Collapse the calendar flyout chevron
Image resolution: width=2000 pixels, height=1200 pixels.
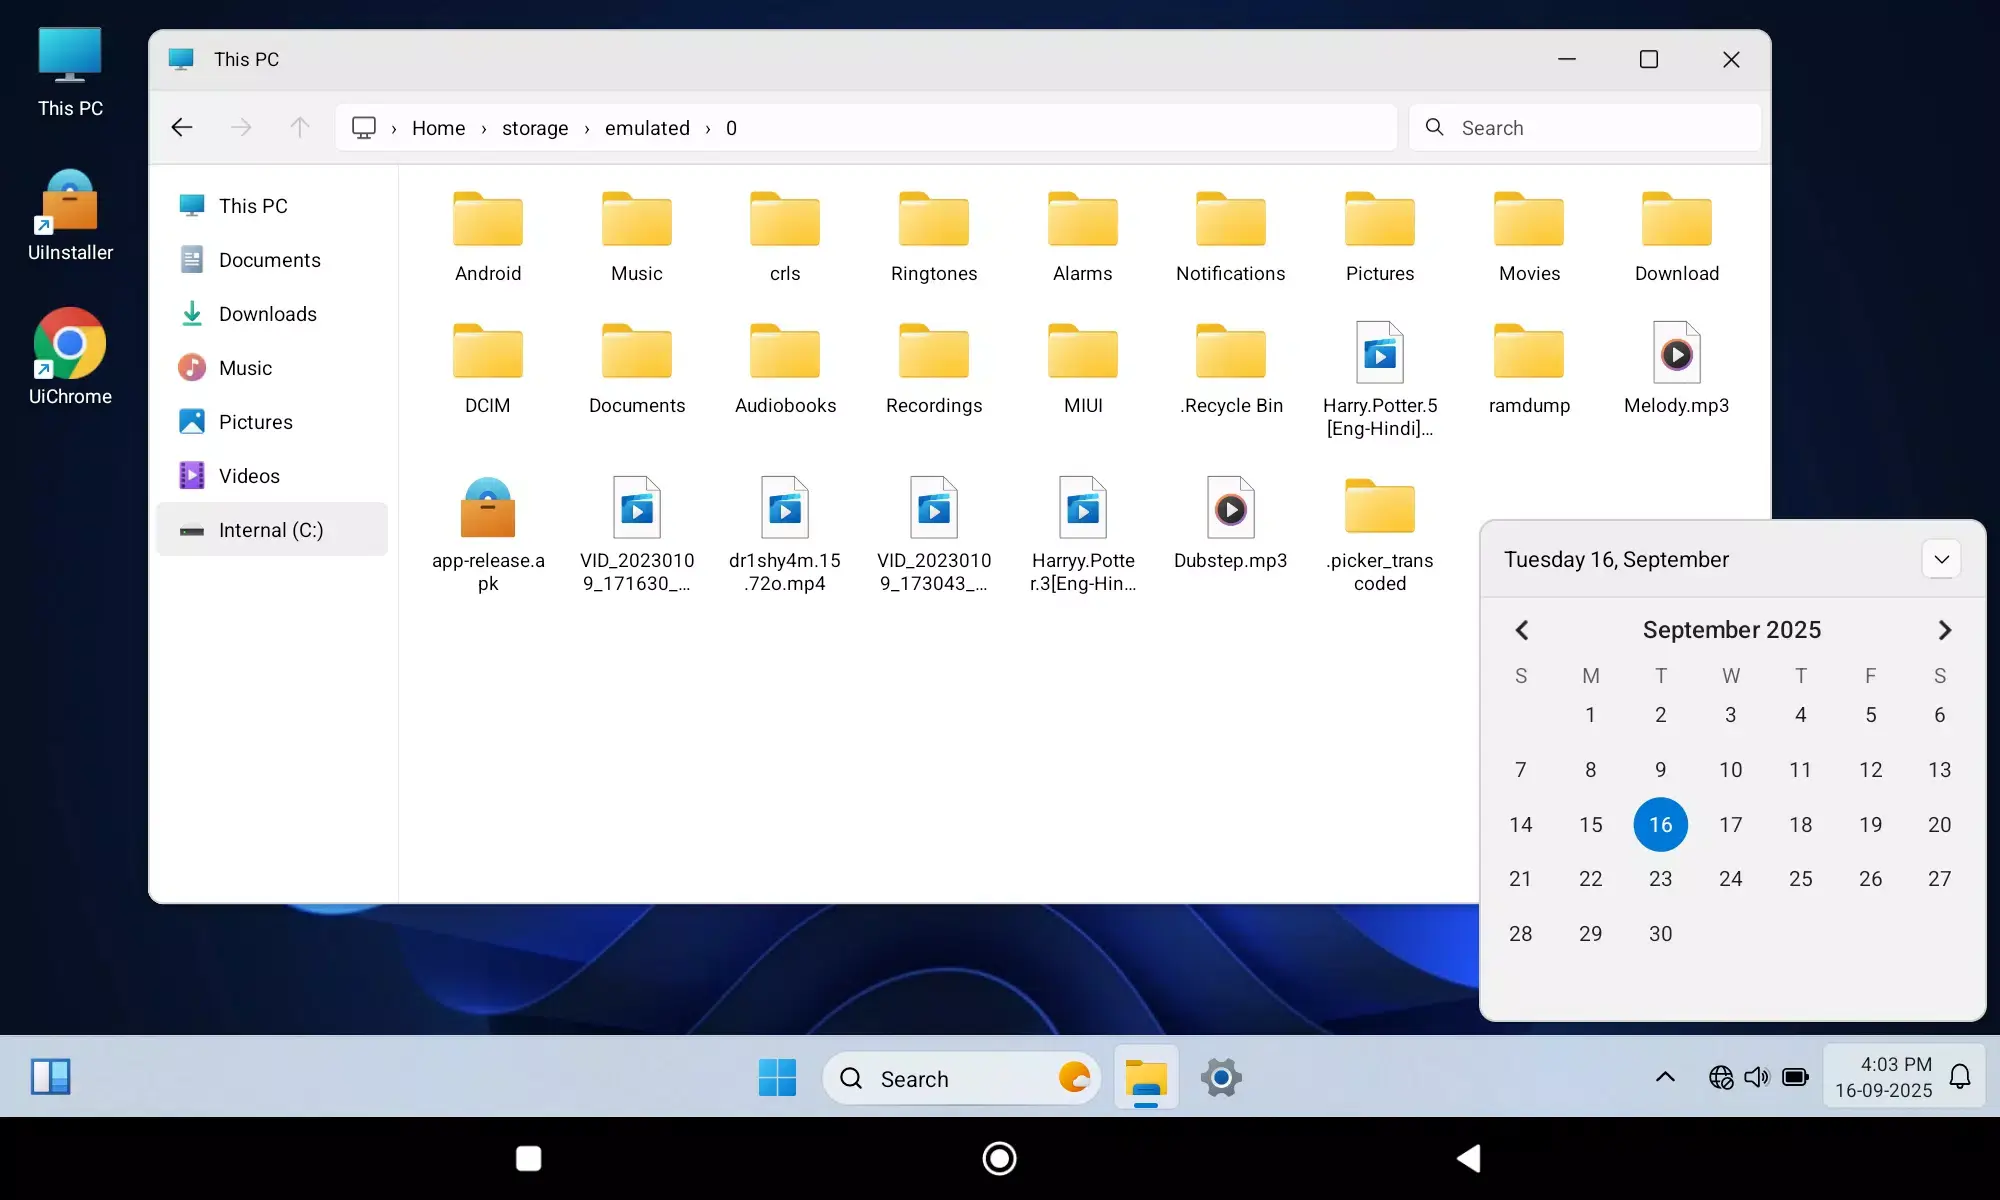point(1942,559)
